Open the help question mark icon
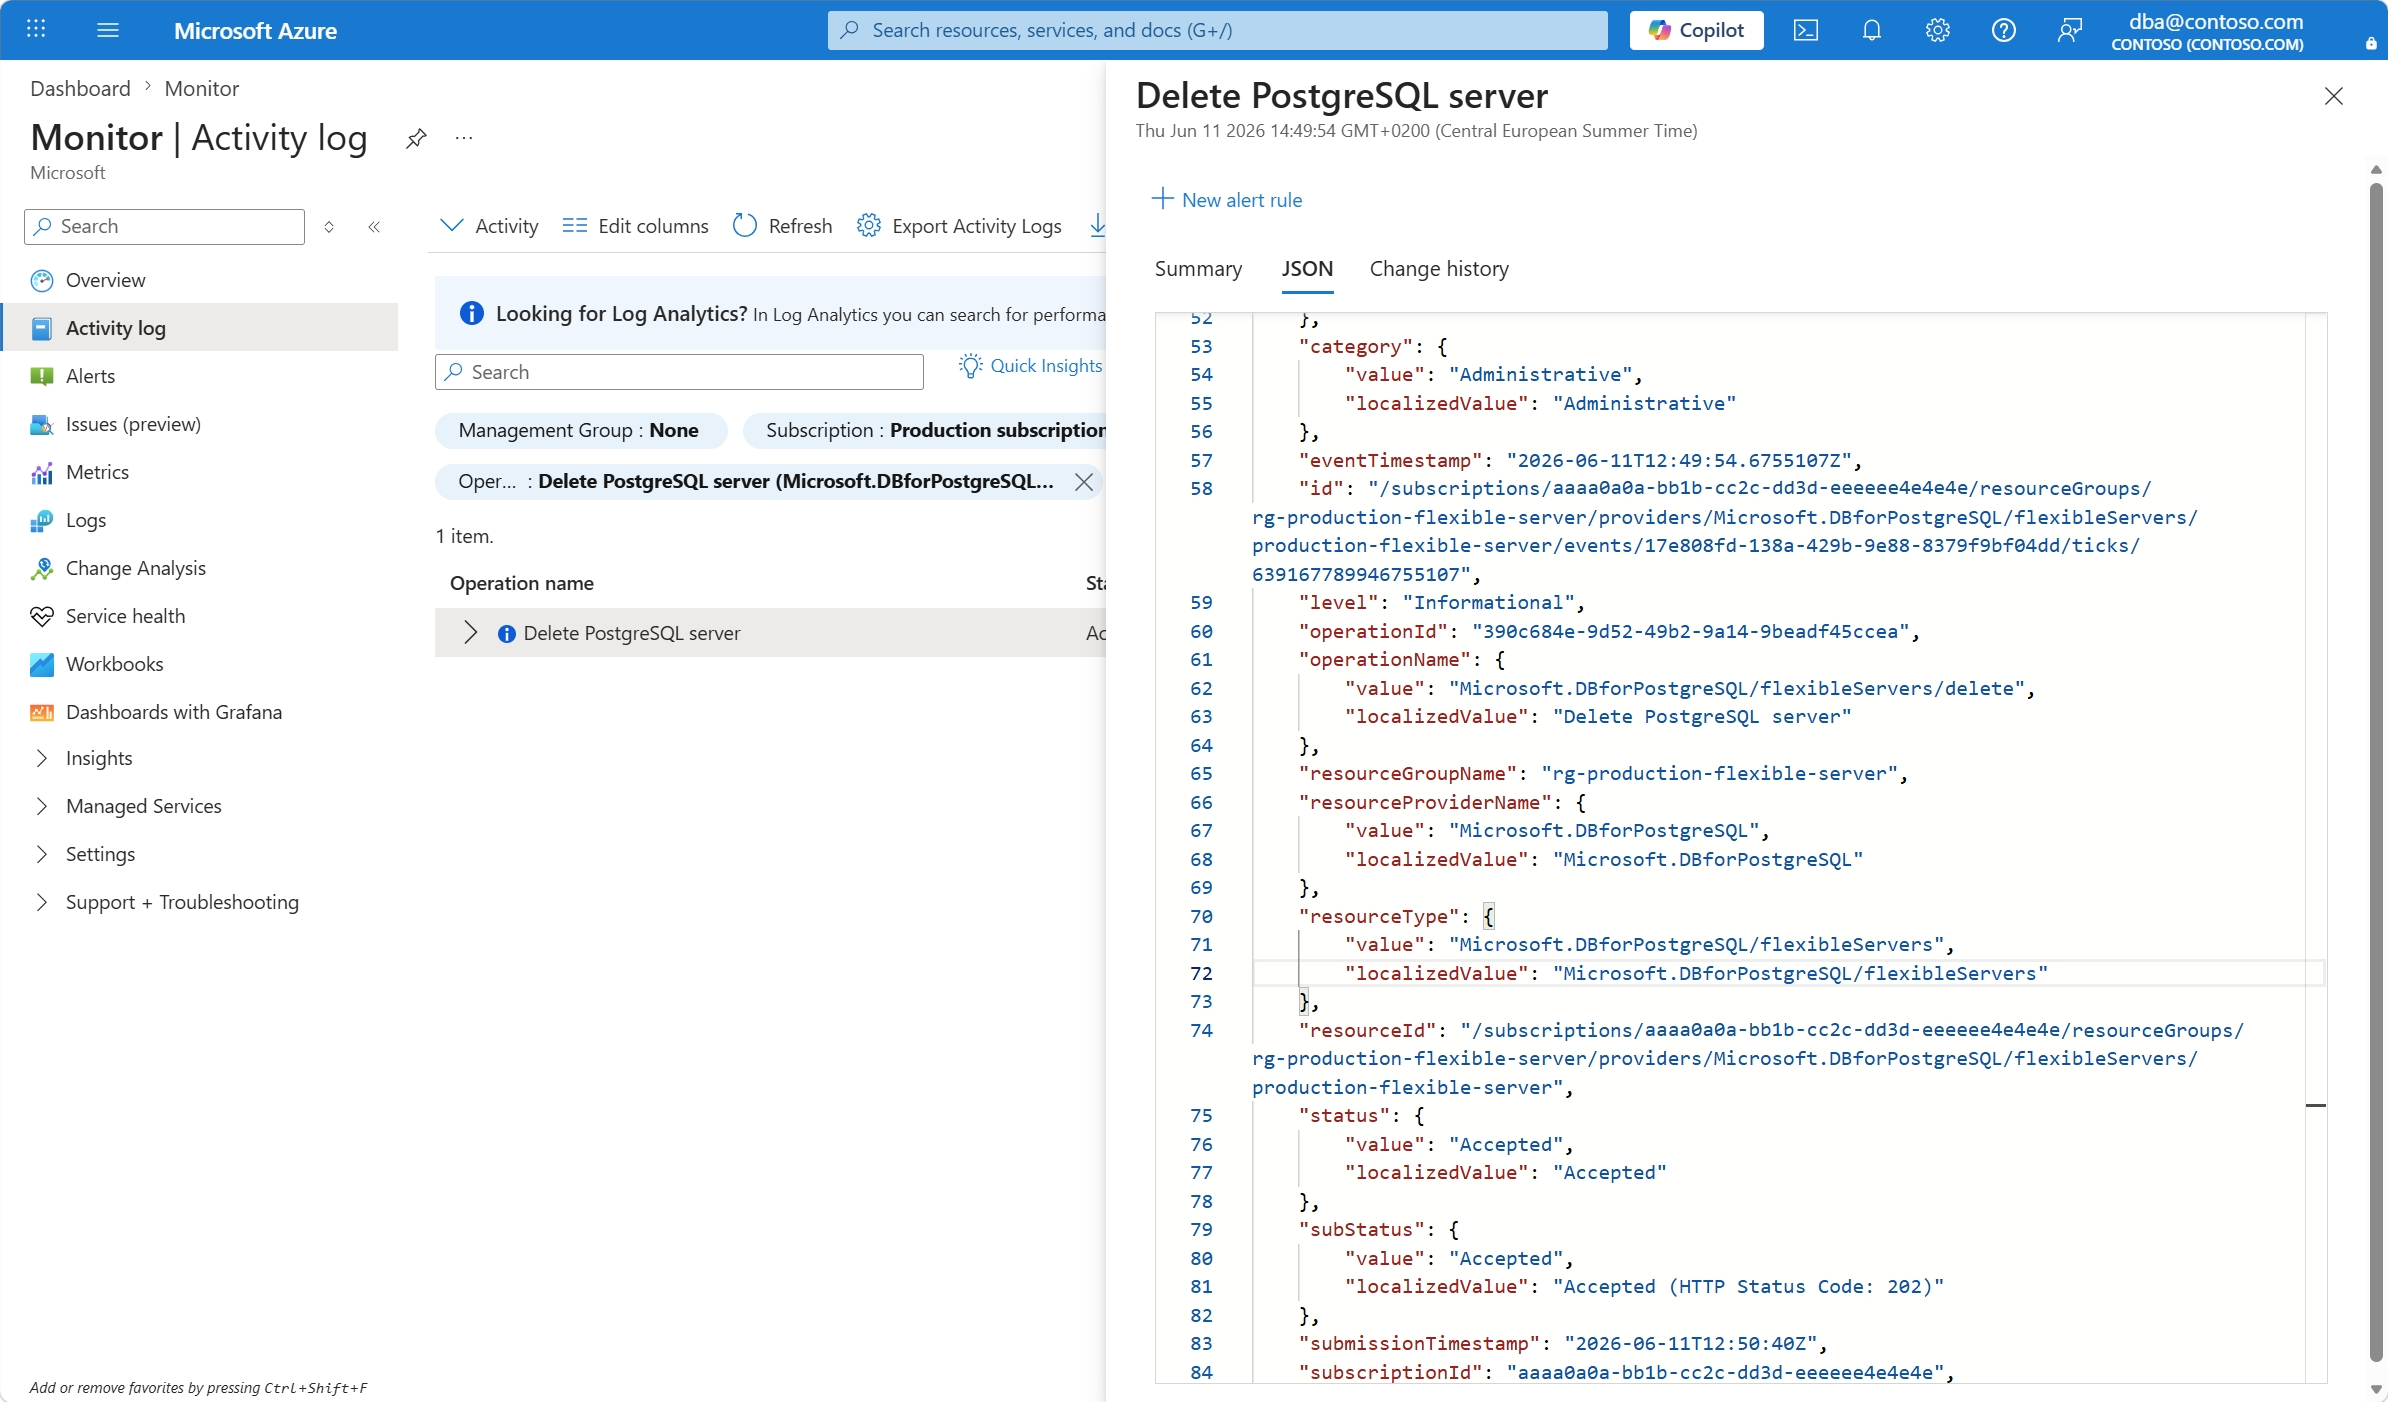Image resolution: width=2388 pixels, height=1402 pixels. pos(2004,30)
